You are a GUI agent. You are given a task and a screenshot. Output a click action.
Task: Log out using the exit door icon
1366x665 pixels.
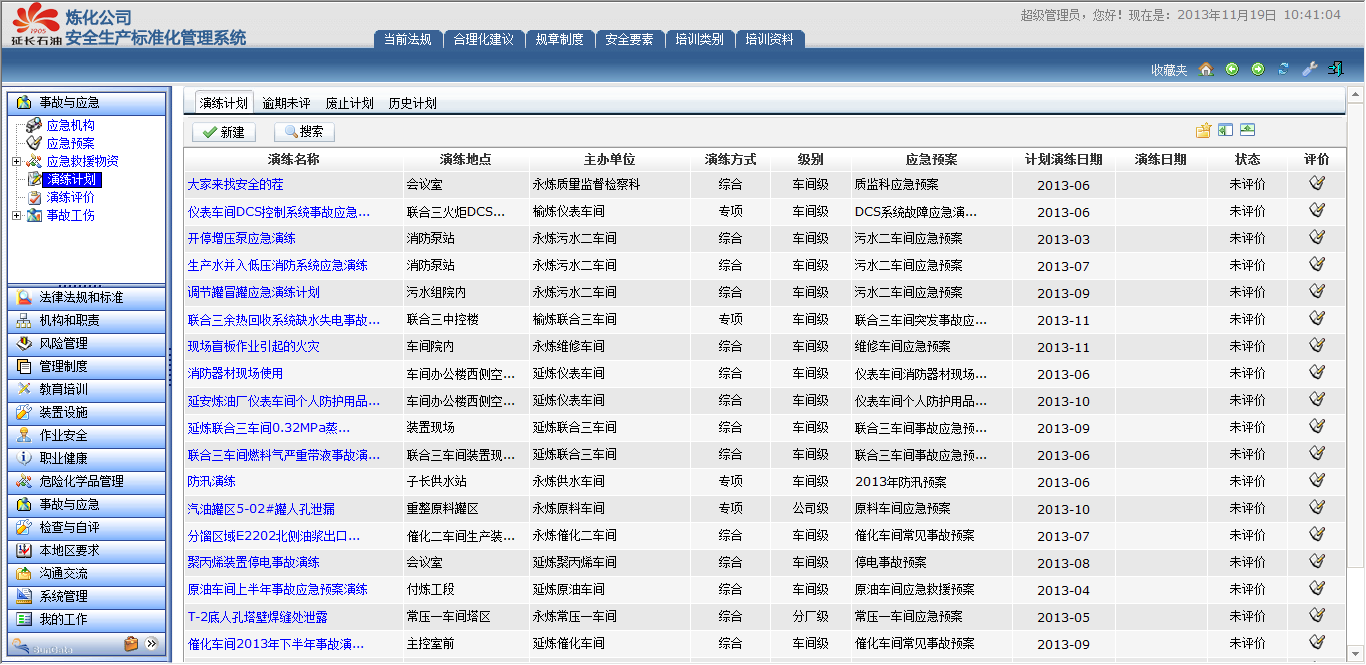(1335, 69)
